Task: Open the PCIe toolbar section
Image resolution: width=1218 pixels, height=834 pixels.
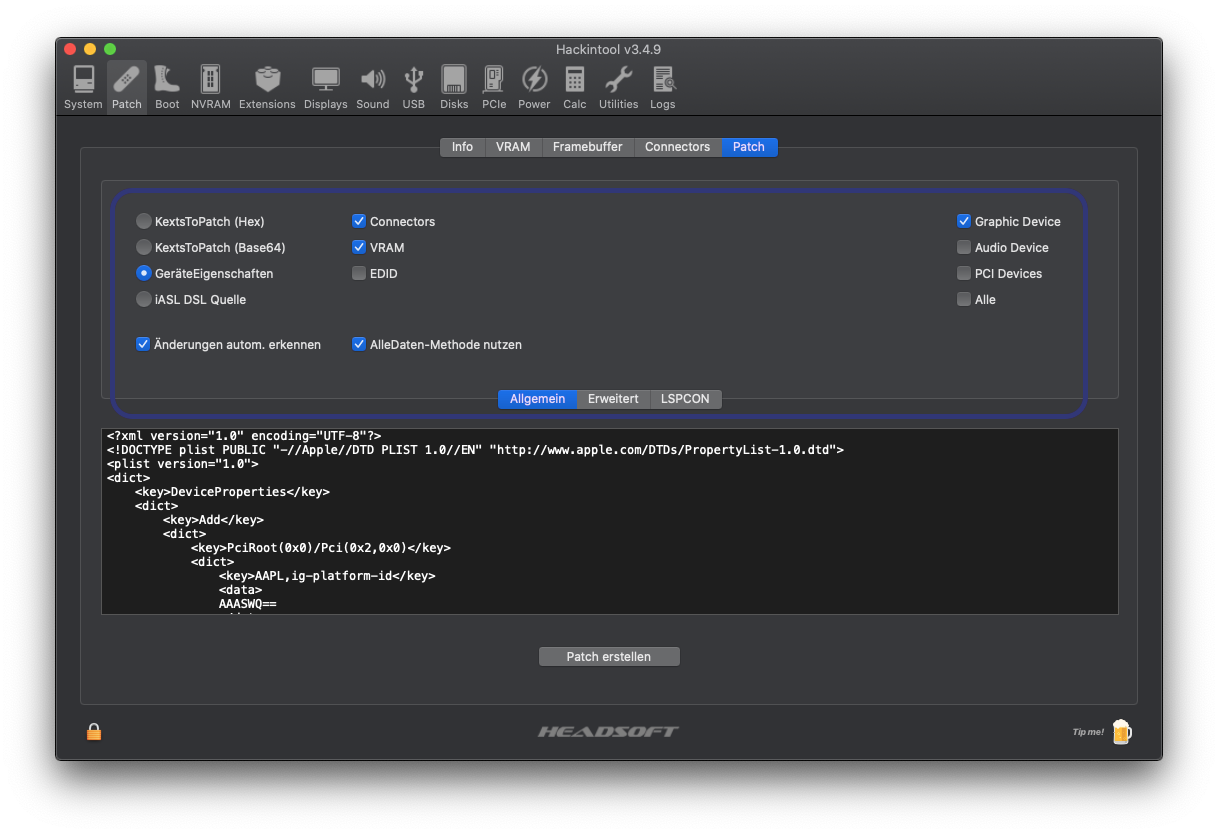Action: pos(494,87)
